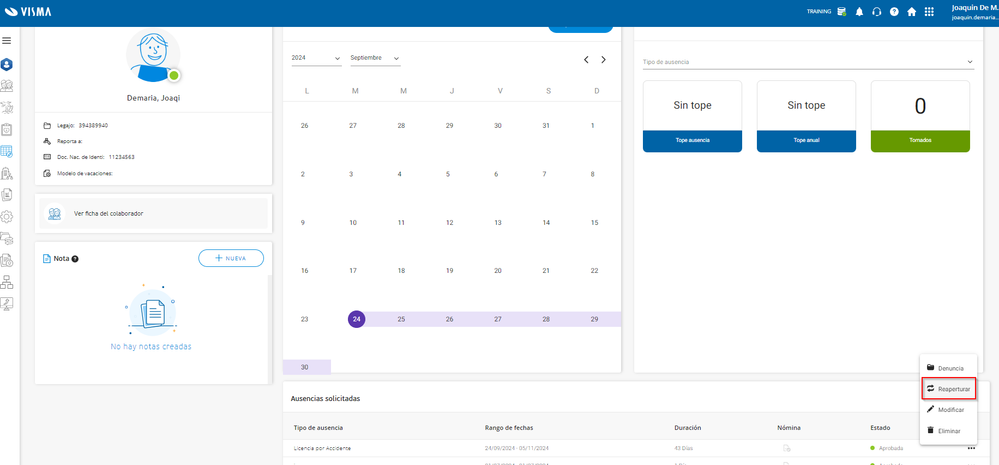Open the hamburger menu in the sidebar

tap(7, 41)
